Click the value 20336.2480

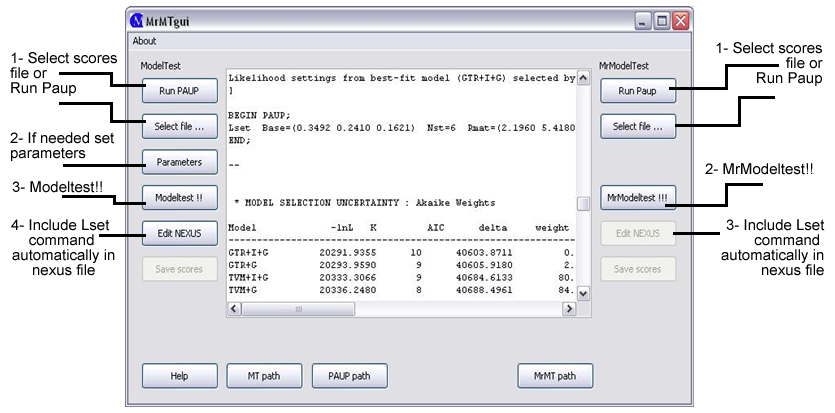coord(348,291)
